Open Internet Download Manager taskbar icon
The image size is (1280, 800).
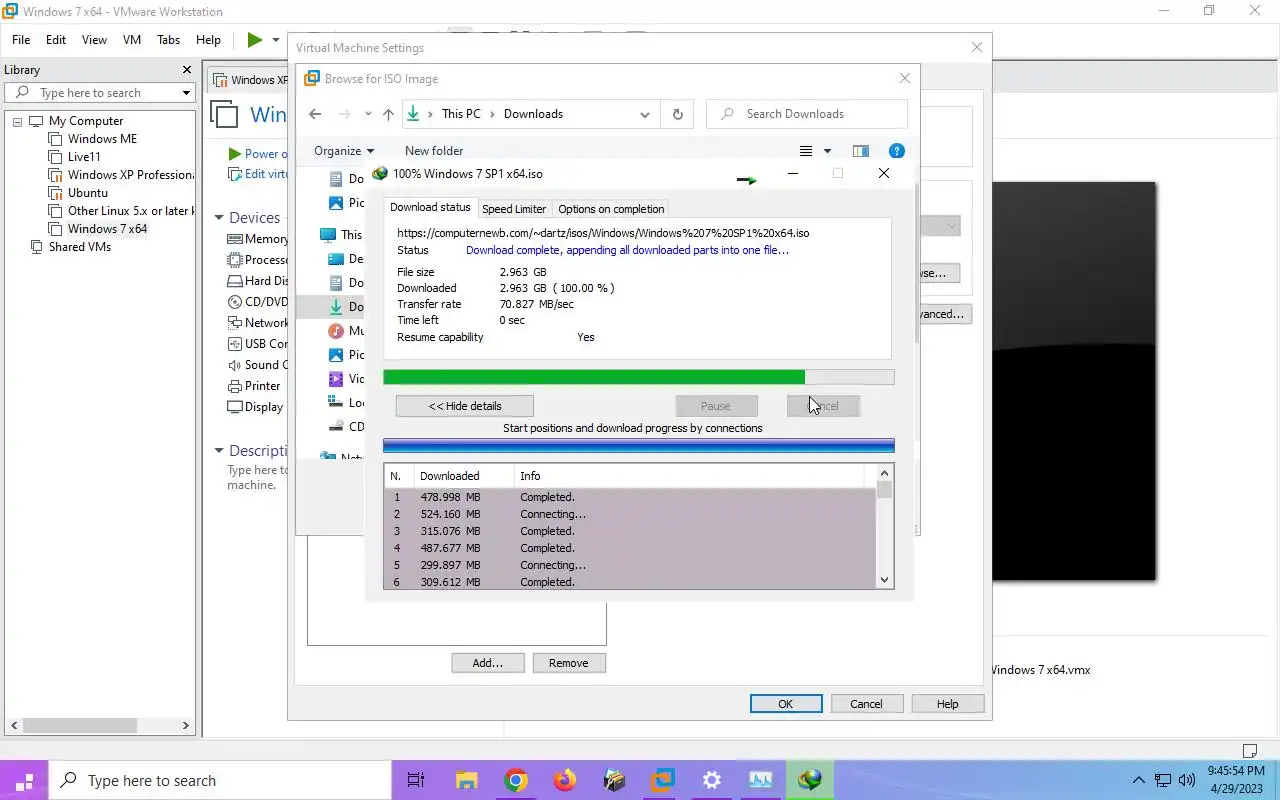(x=810, y=781)
